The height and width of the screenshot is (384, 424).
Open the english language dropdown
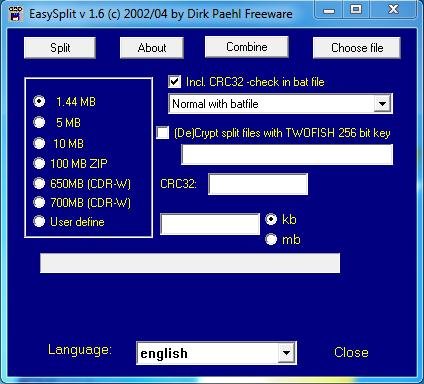[286, 353]
